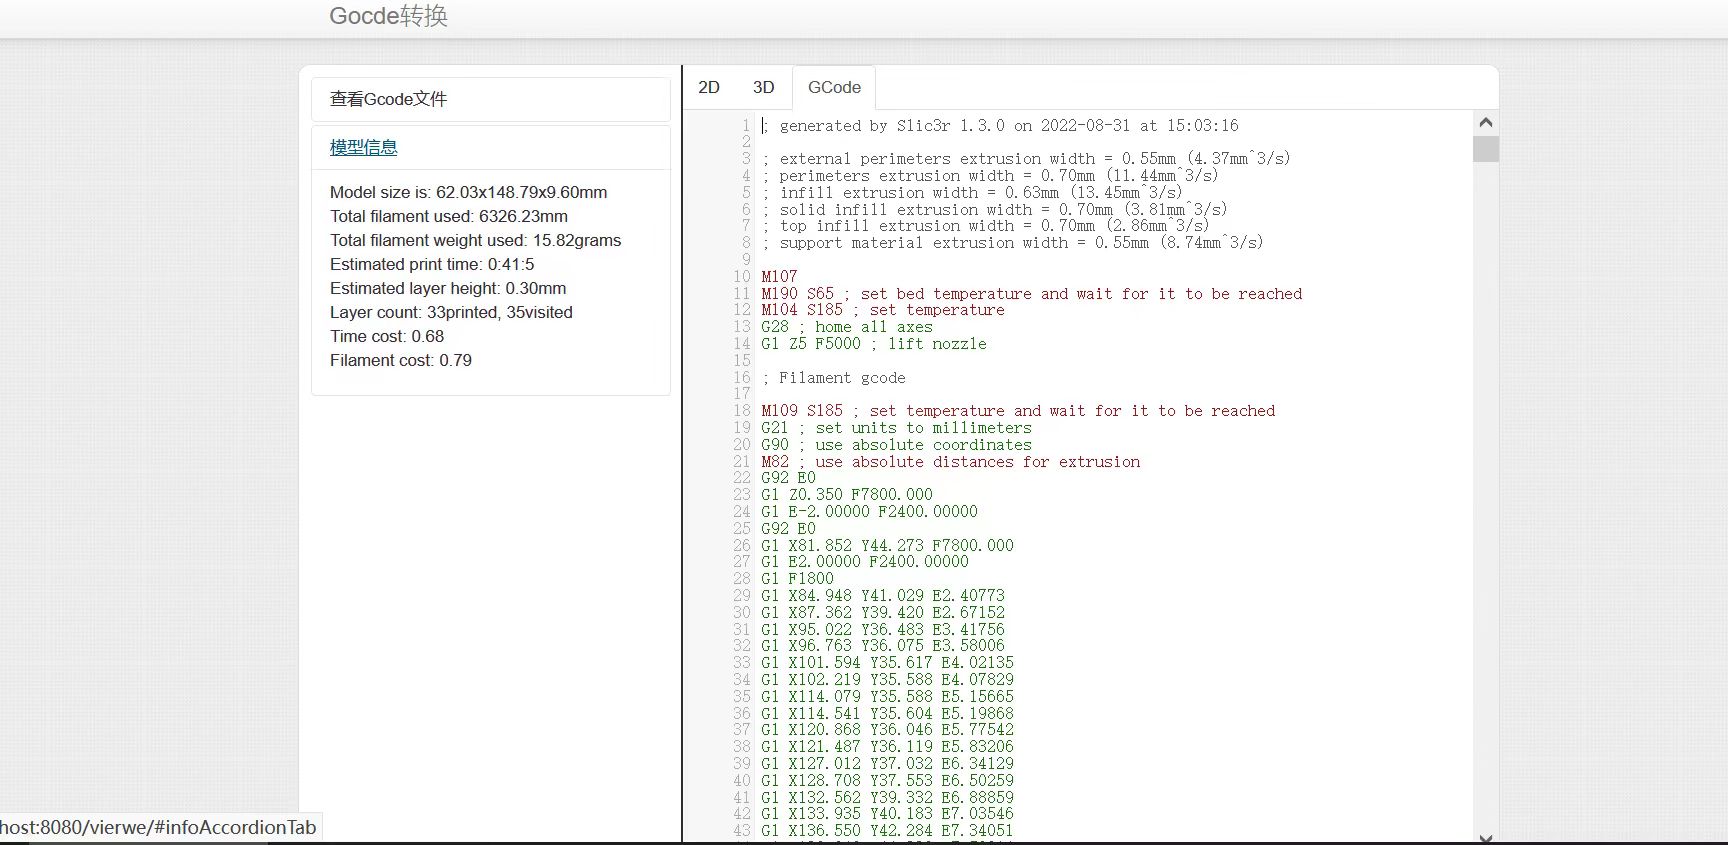Click the G1 F1800 line

point(797,579)
